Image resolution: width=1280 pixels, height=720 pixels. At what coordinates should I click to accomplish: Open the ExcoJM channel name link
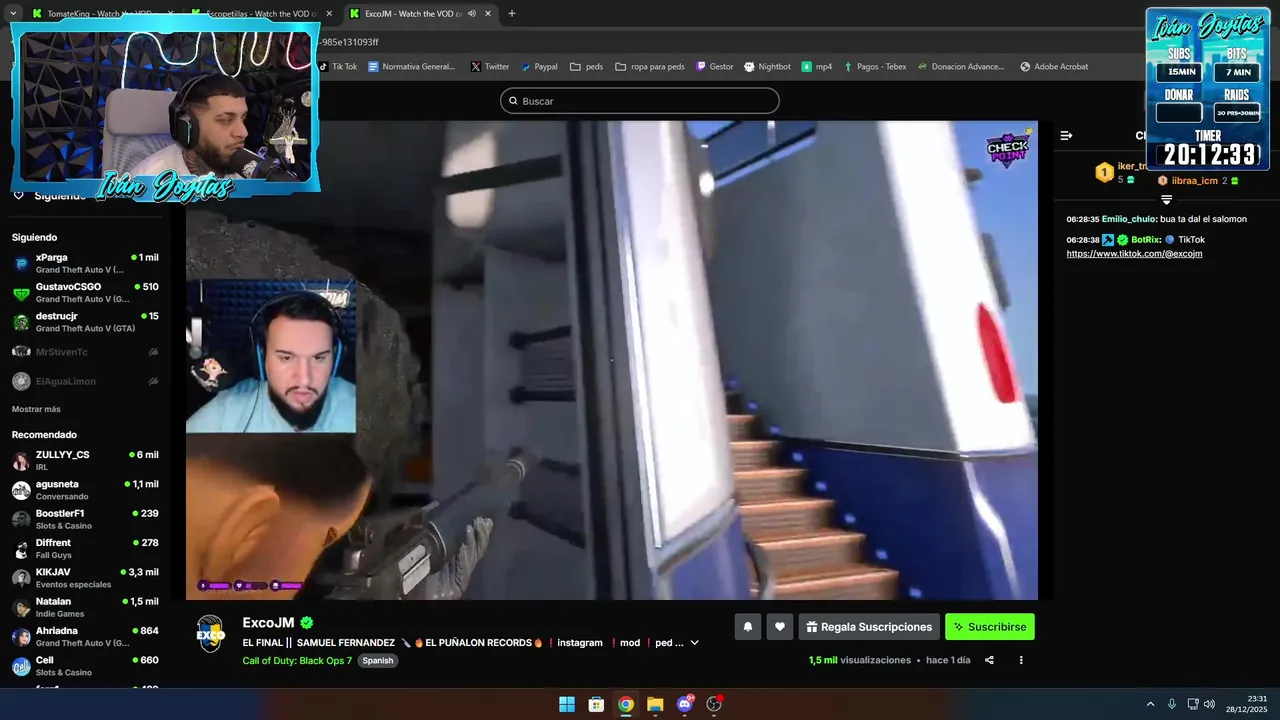pos(268,623)
